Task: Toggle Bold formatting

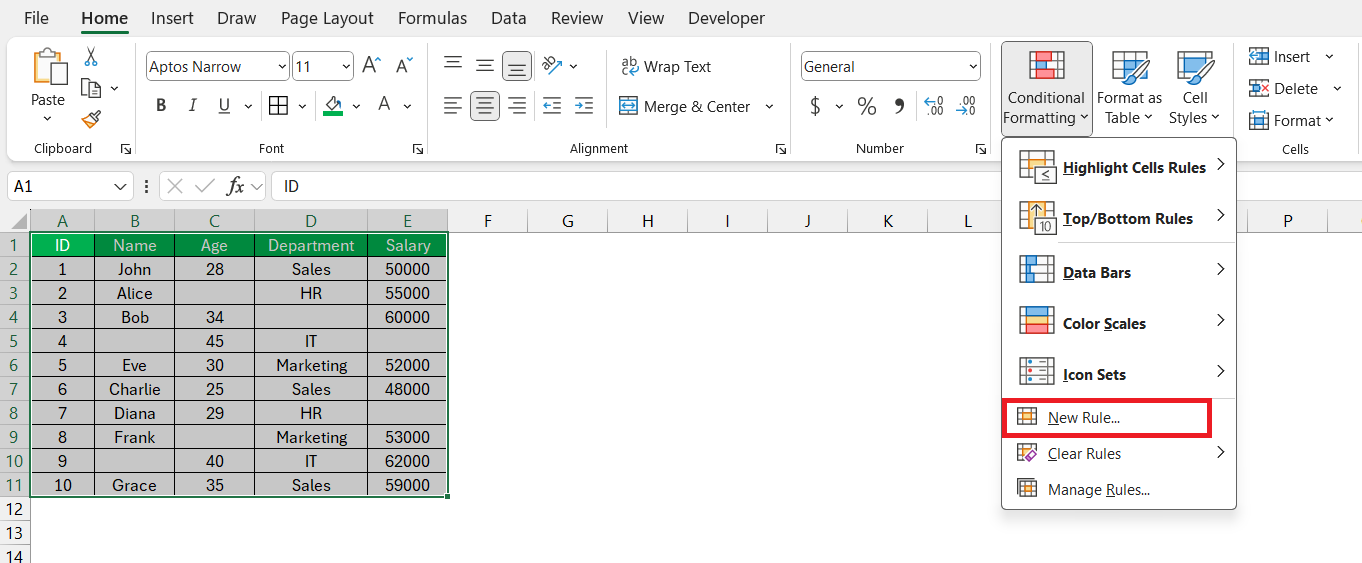Action: 161,106
